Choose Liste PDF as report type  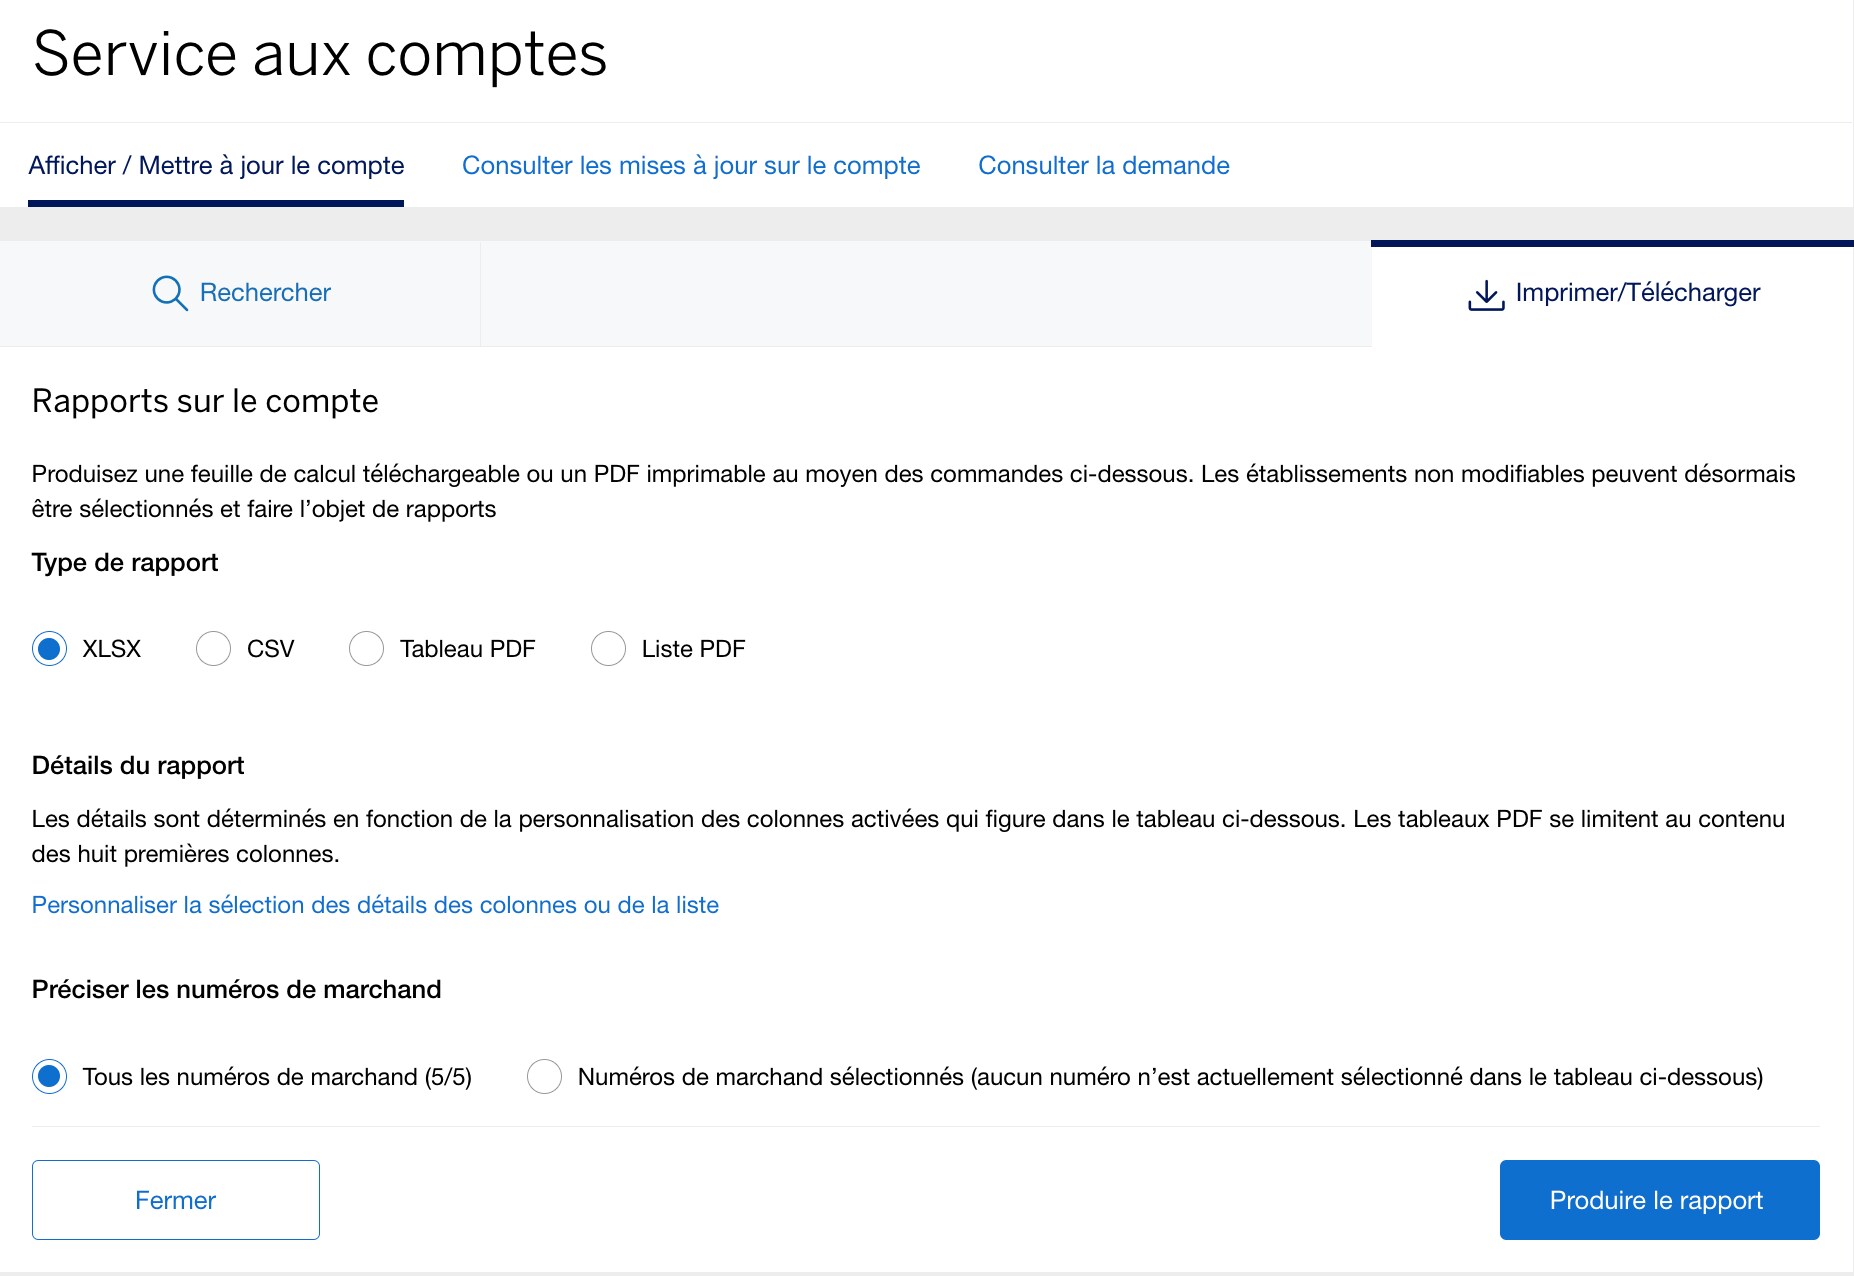pos(608,648)
